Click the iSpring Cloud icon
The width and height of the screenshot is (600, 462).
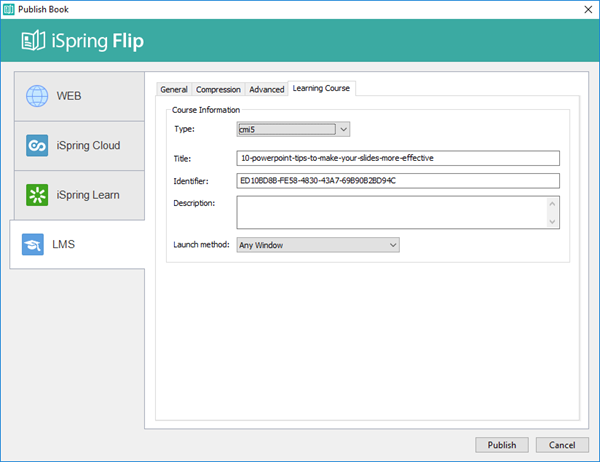click(37, 145)
